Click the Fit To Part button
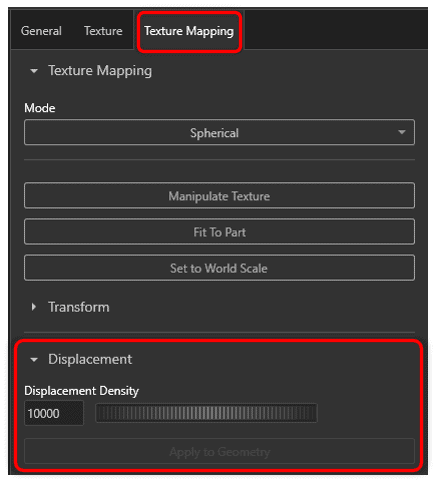436x483 pixels. [x=219, y=232]
